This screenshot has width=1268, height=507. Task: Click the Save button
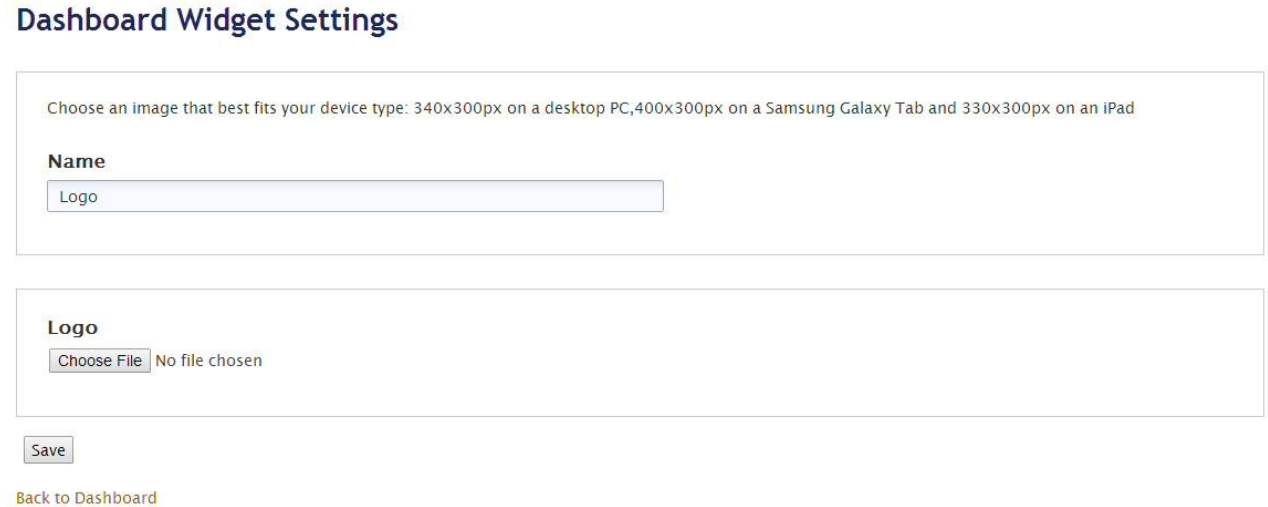pos(48,451)
